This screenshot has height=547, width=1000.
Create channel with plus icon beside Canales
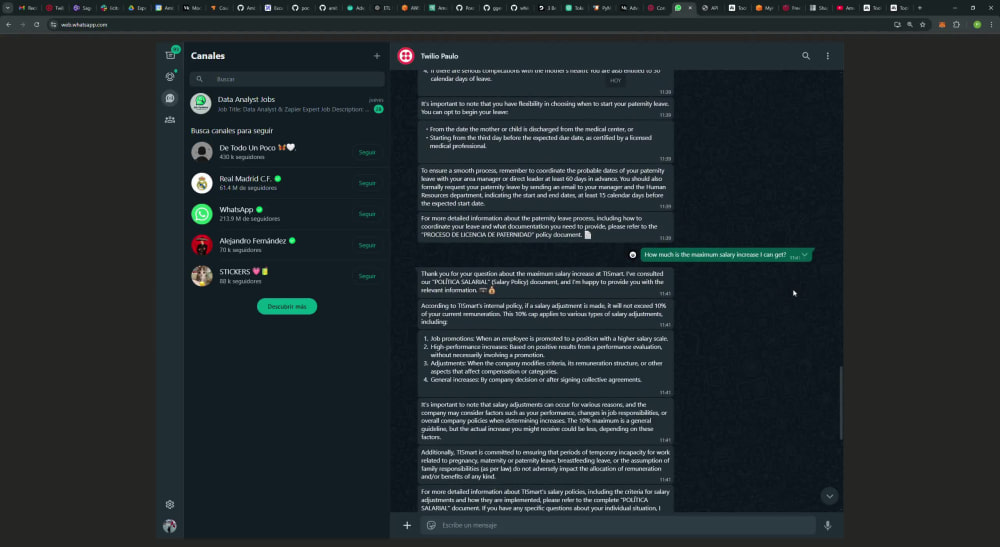click(x=376, y=56)
